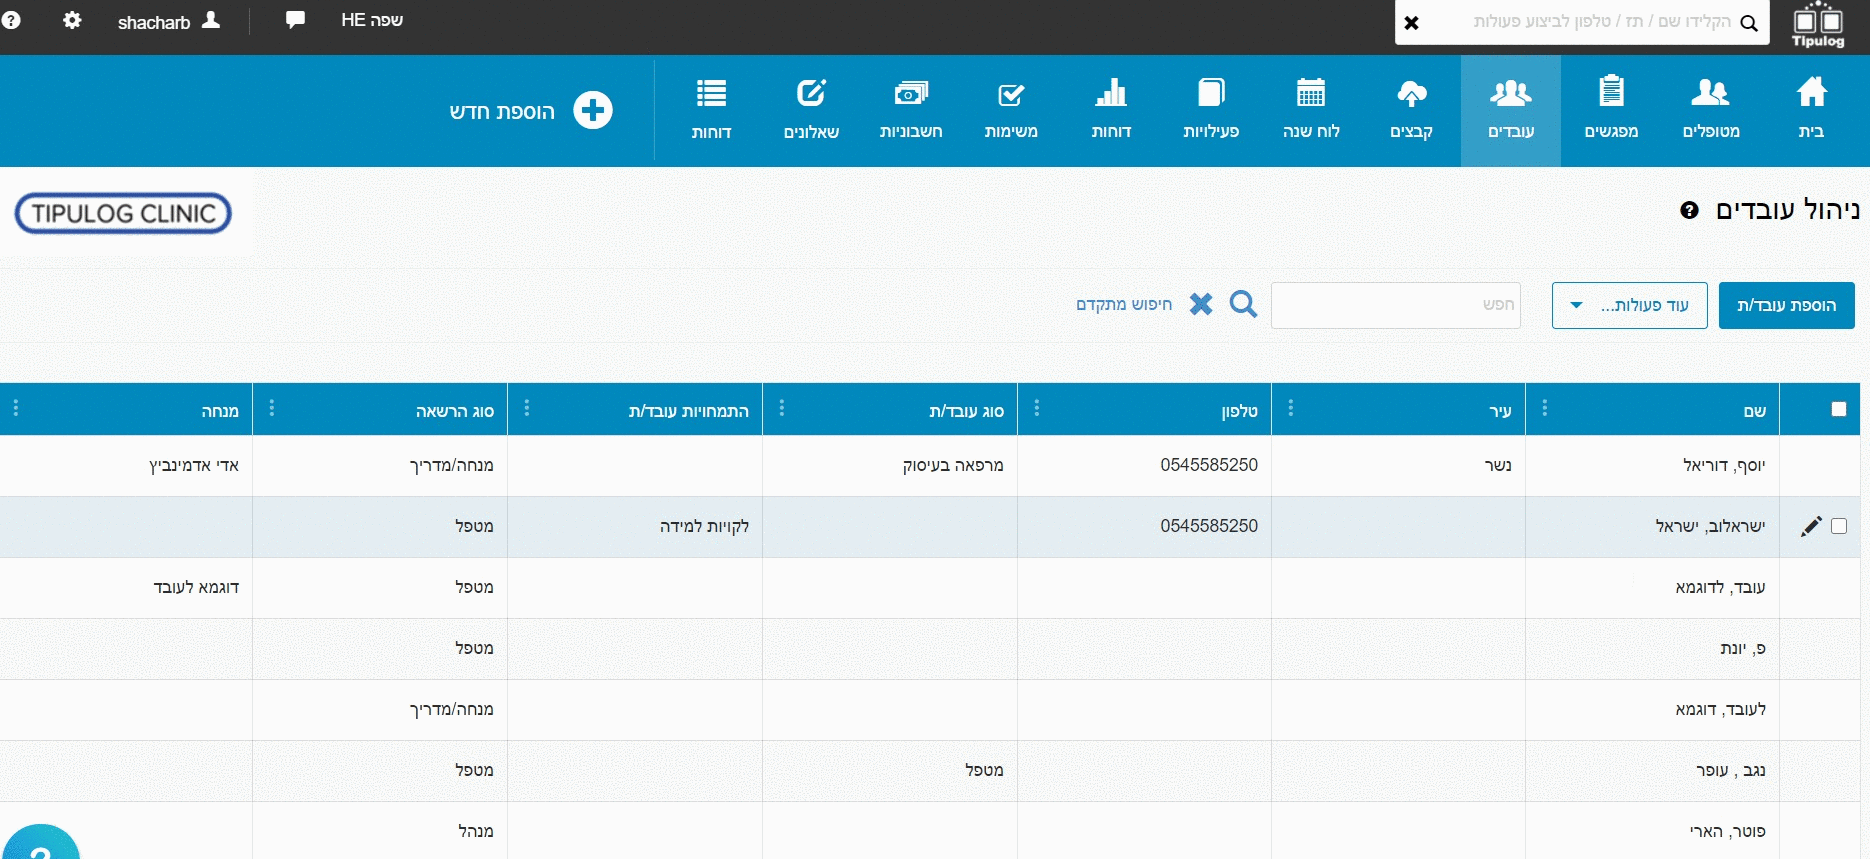
Task: Switch language via שפה HE
Action: [x=372, y=20]
